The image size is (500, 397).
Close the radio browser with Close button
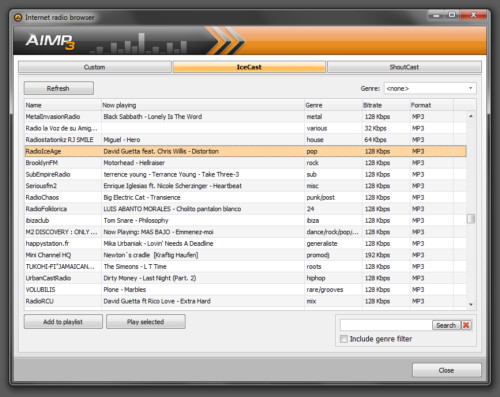click(446, 370)
